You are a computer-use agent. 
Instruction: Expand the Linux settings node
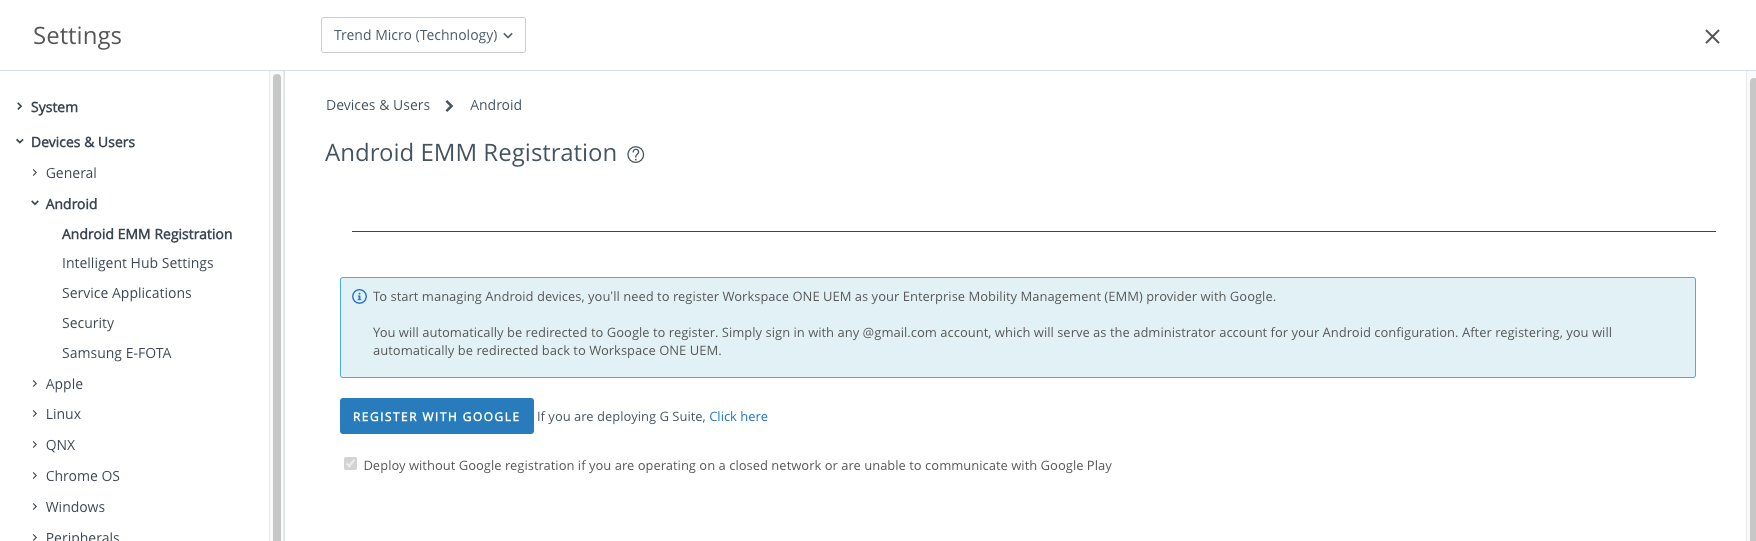[35, 414]
